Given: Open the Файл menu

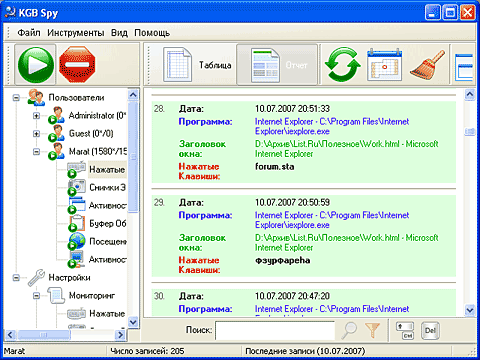Looking at the screenshot, I should point(29,33).
